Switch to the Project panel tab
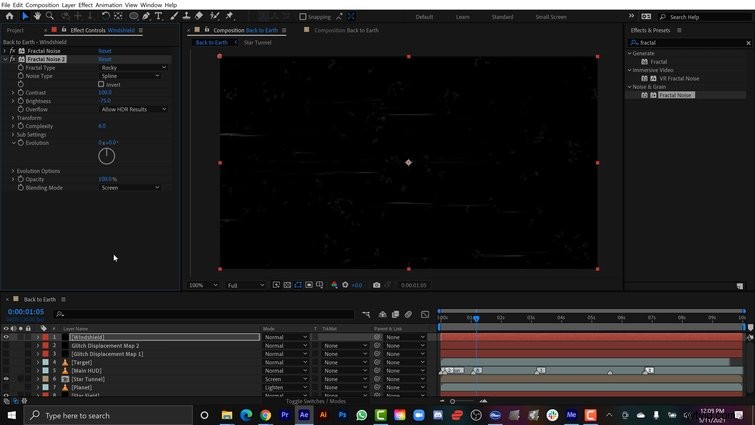 tap(15, 30)
